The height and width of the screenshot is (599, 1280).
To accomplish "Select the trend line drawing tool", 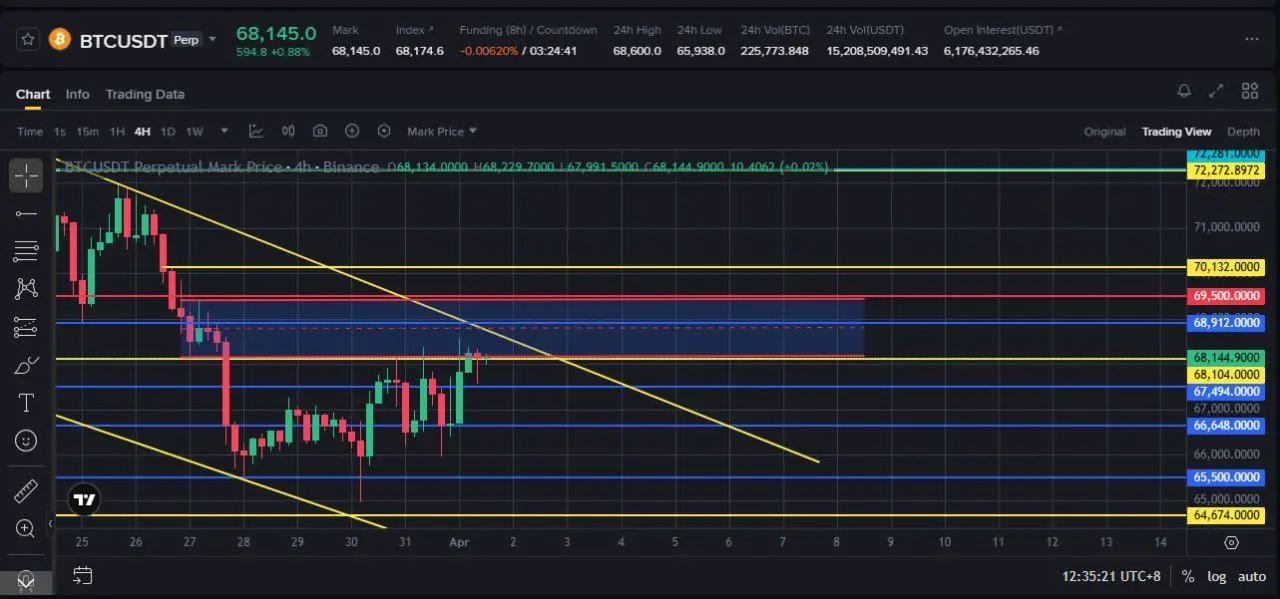I will 26,213.
